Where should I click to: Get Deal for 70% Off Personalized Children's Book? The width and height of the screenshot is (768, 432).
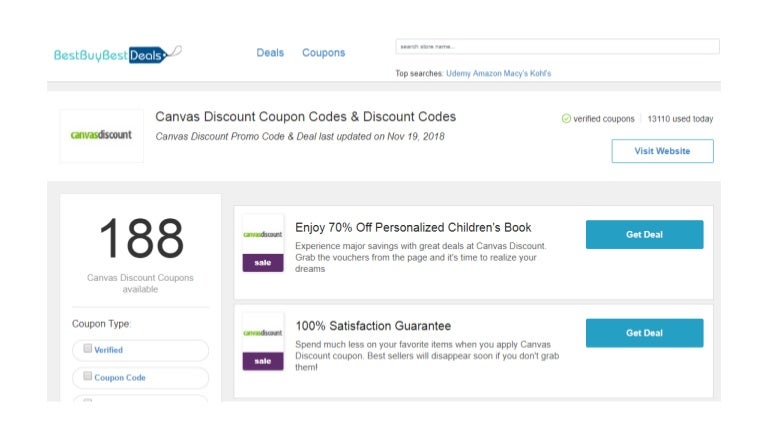point(644,235)
